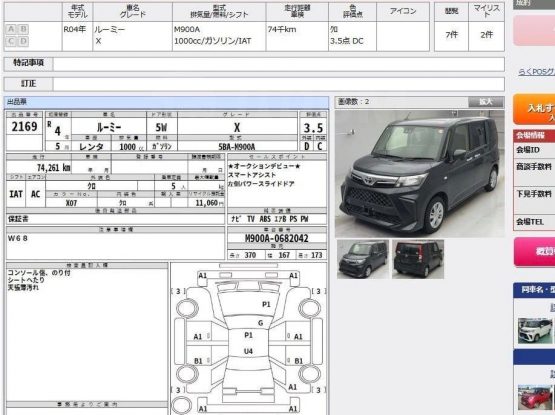Viewport: 555px width, 415px height.
Task: Click the U4 mark on the roof diagram
Action: click(248, 351)
